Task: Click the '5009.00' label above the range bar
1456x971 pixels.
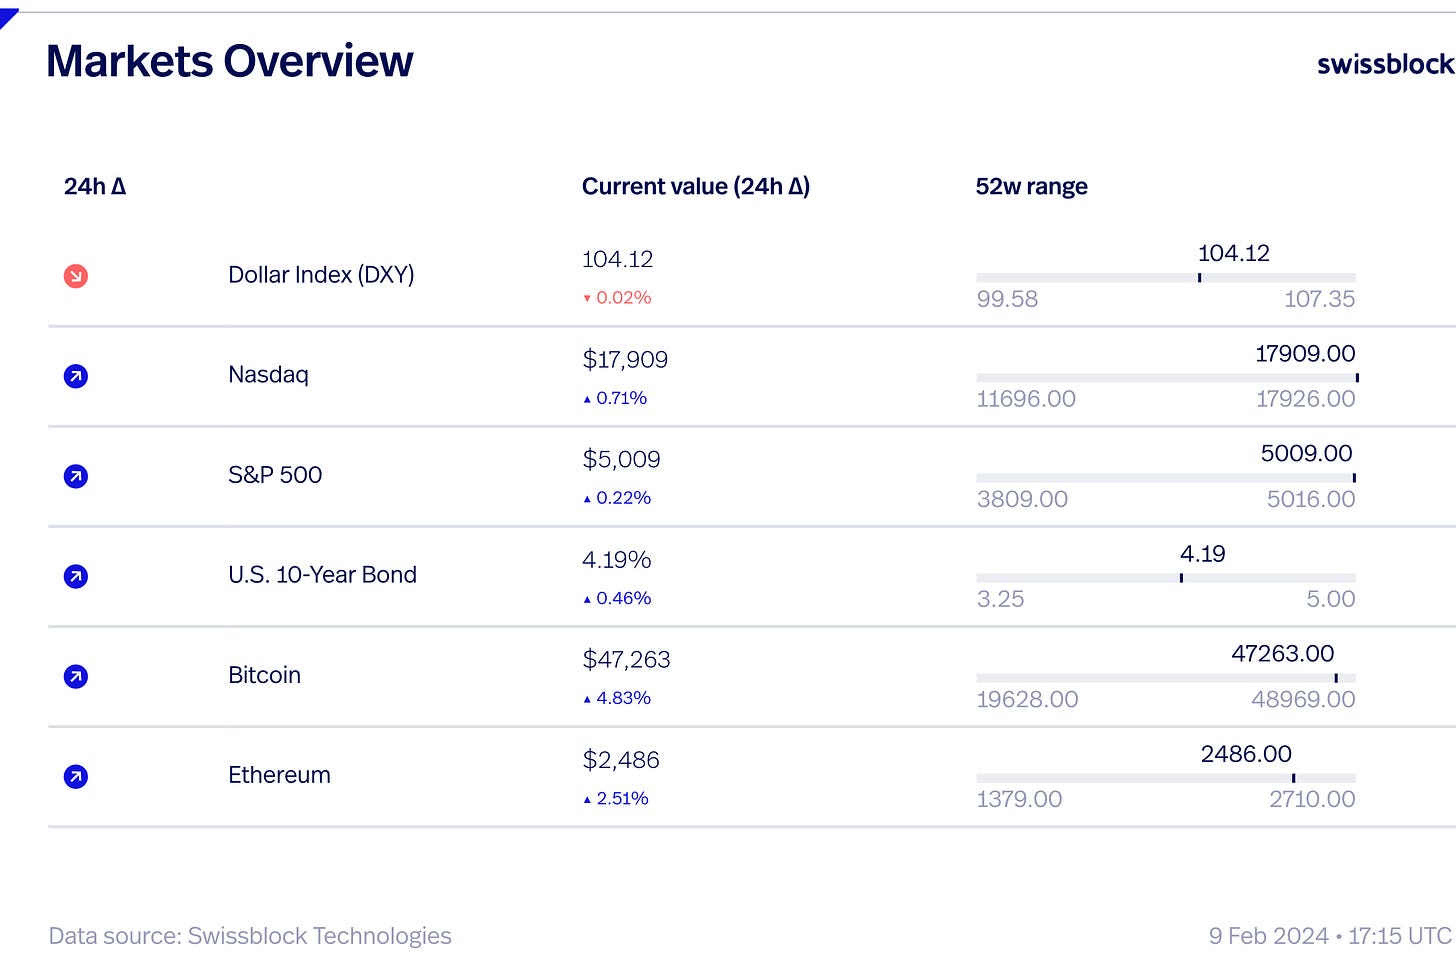Action: [x=1306, y=453]
